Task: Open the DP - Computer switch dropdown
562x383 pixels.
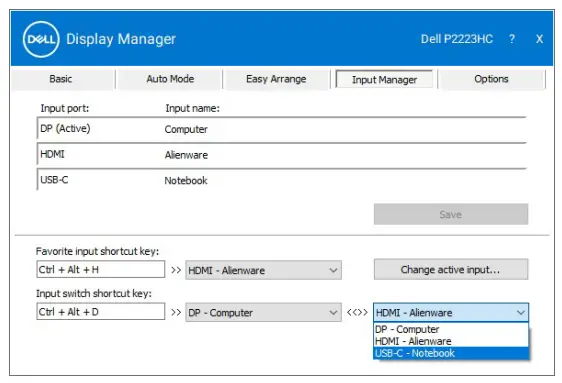Action: coord(263,312)
